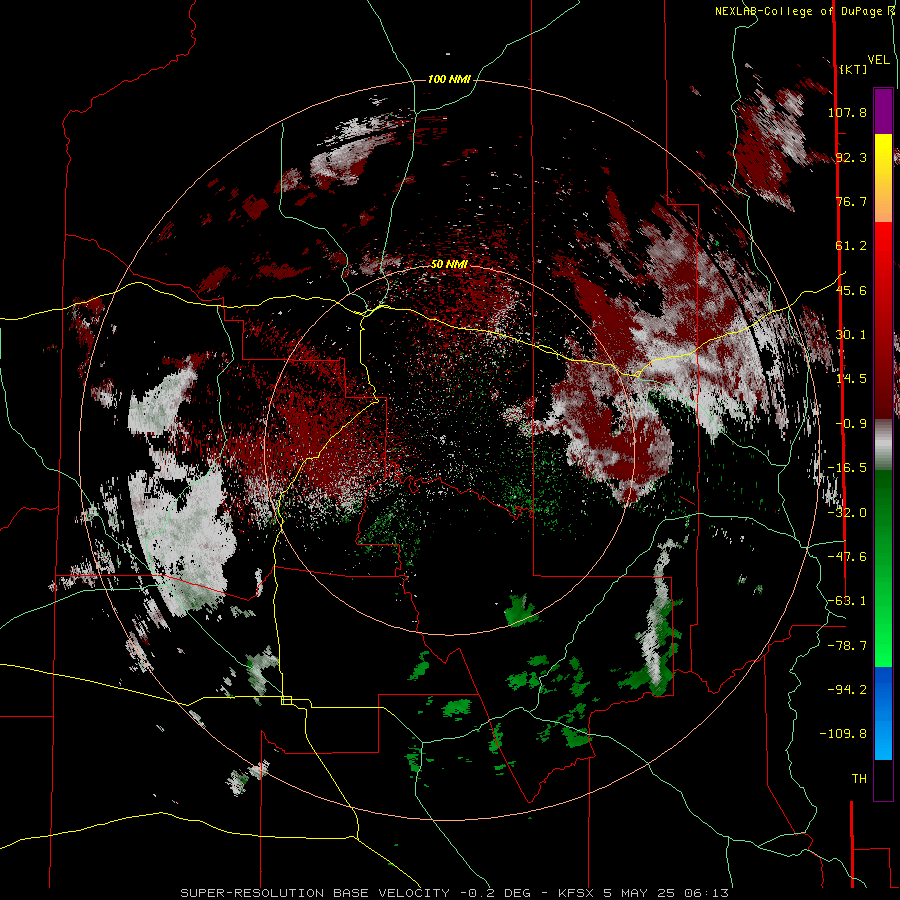Click the 14.5 scale value

[851, 379]
